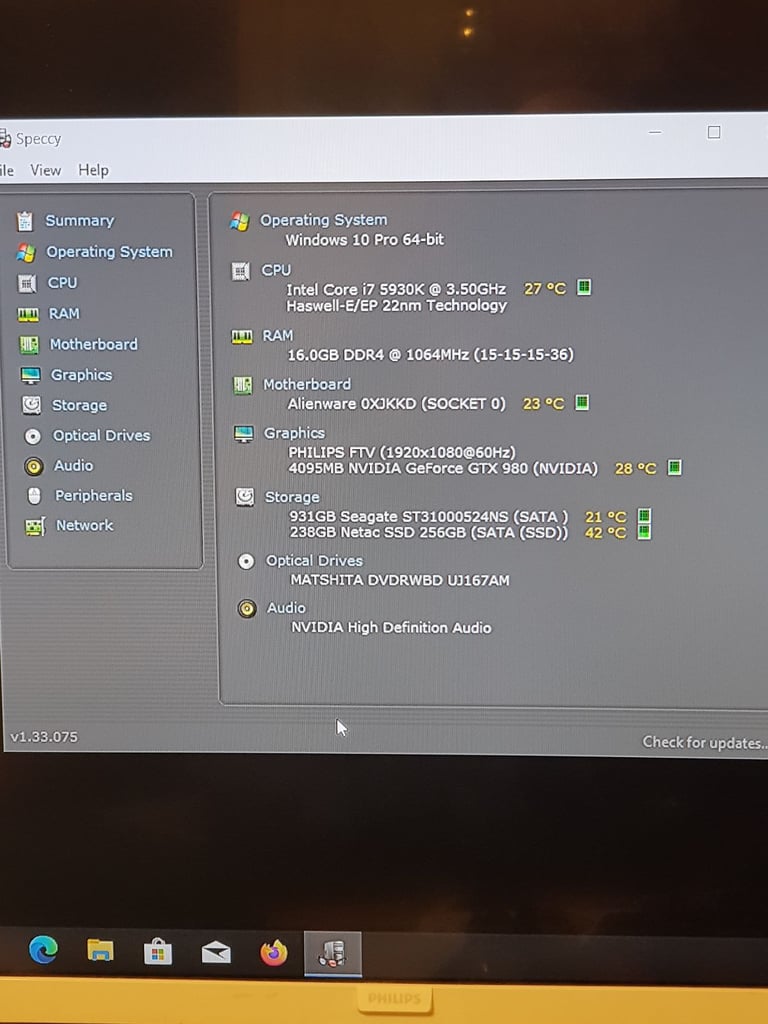Click the Windows flag icon in sidebar
The width and height of the screenshot is (768, 1024).
point(26,253)
